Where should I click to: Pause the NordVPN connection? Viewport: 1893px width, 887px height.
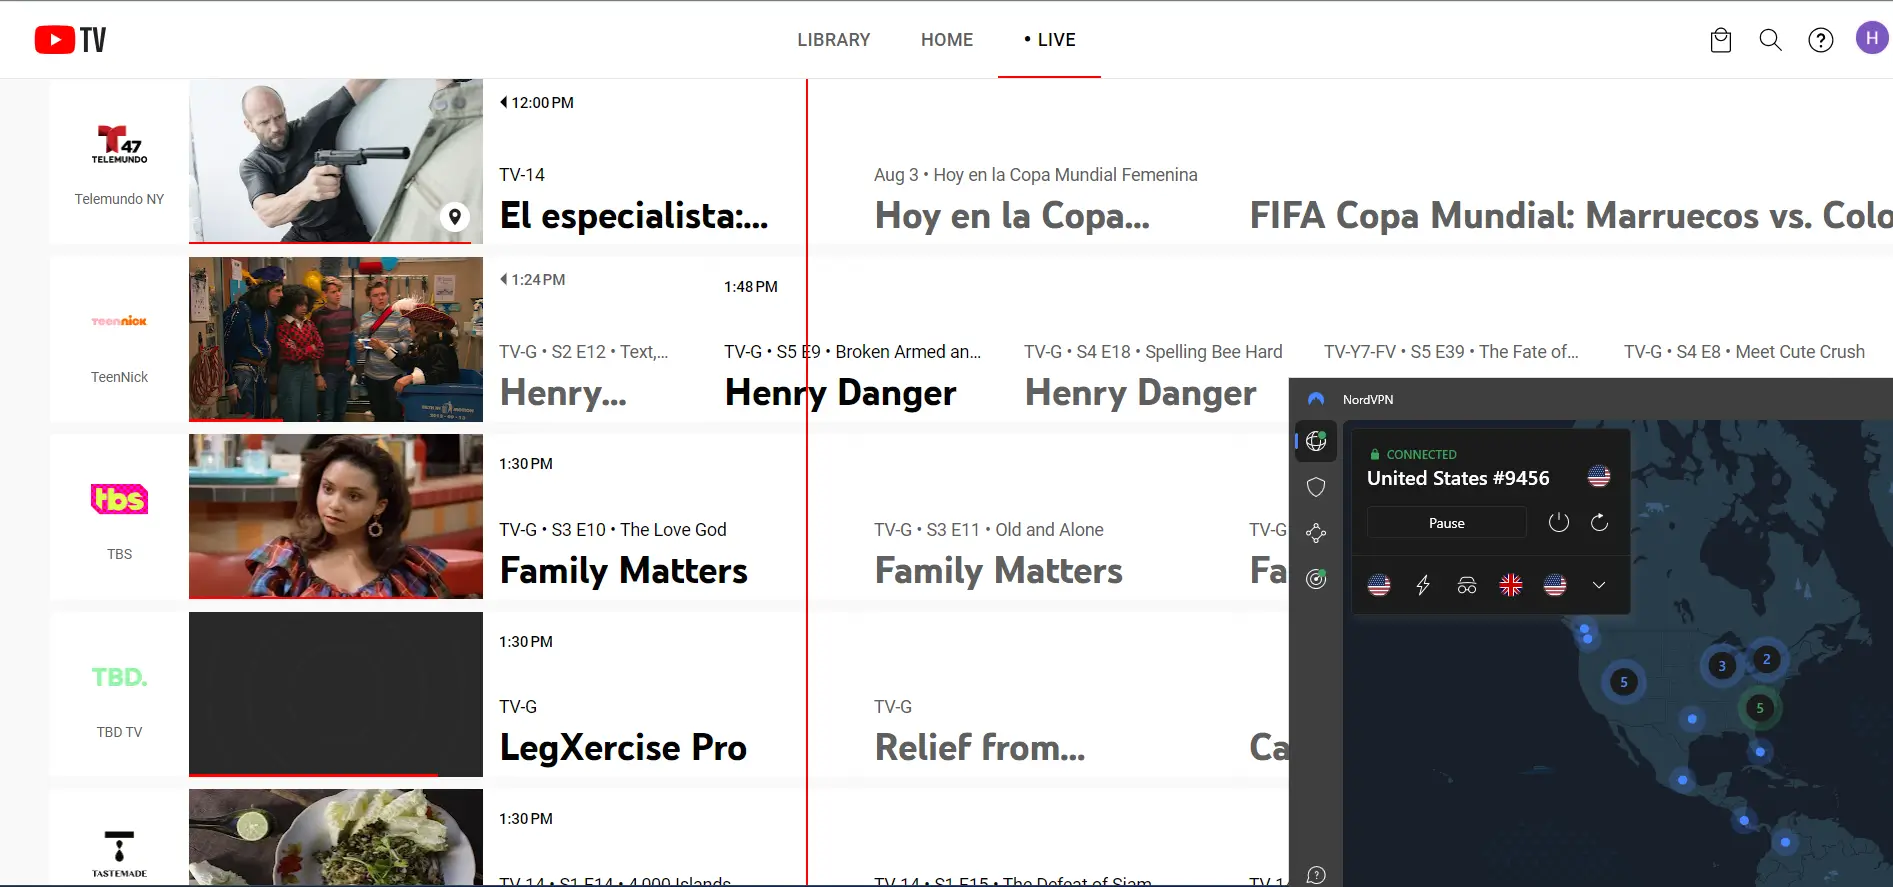click(x=1446, y=523)
